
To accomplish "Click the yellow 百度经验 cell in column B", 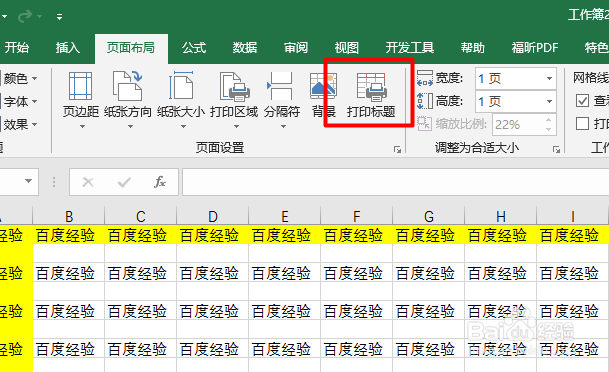I will 69,235.
